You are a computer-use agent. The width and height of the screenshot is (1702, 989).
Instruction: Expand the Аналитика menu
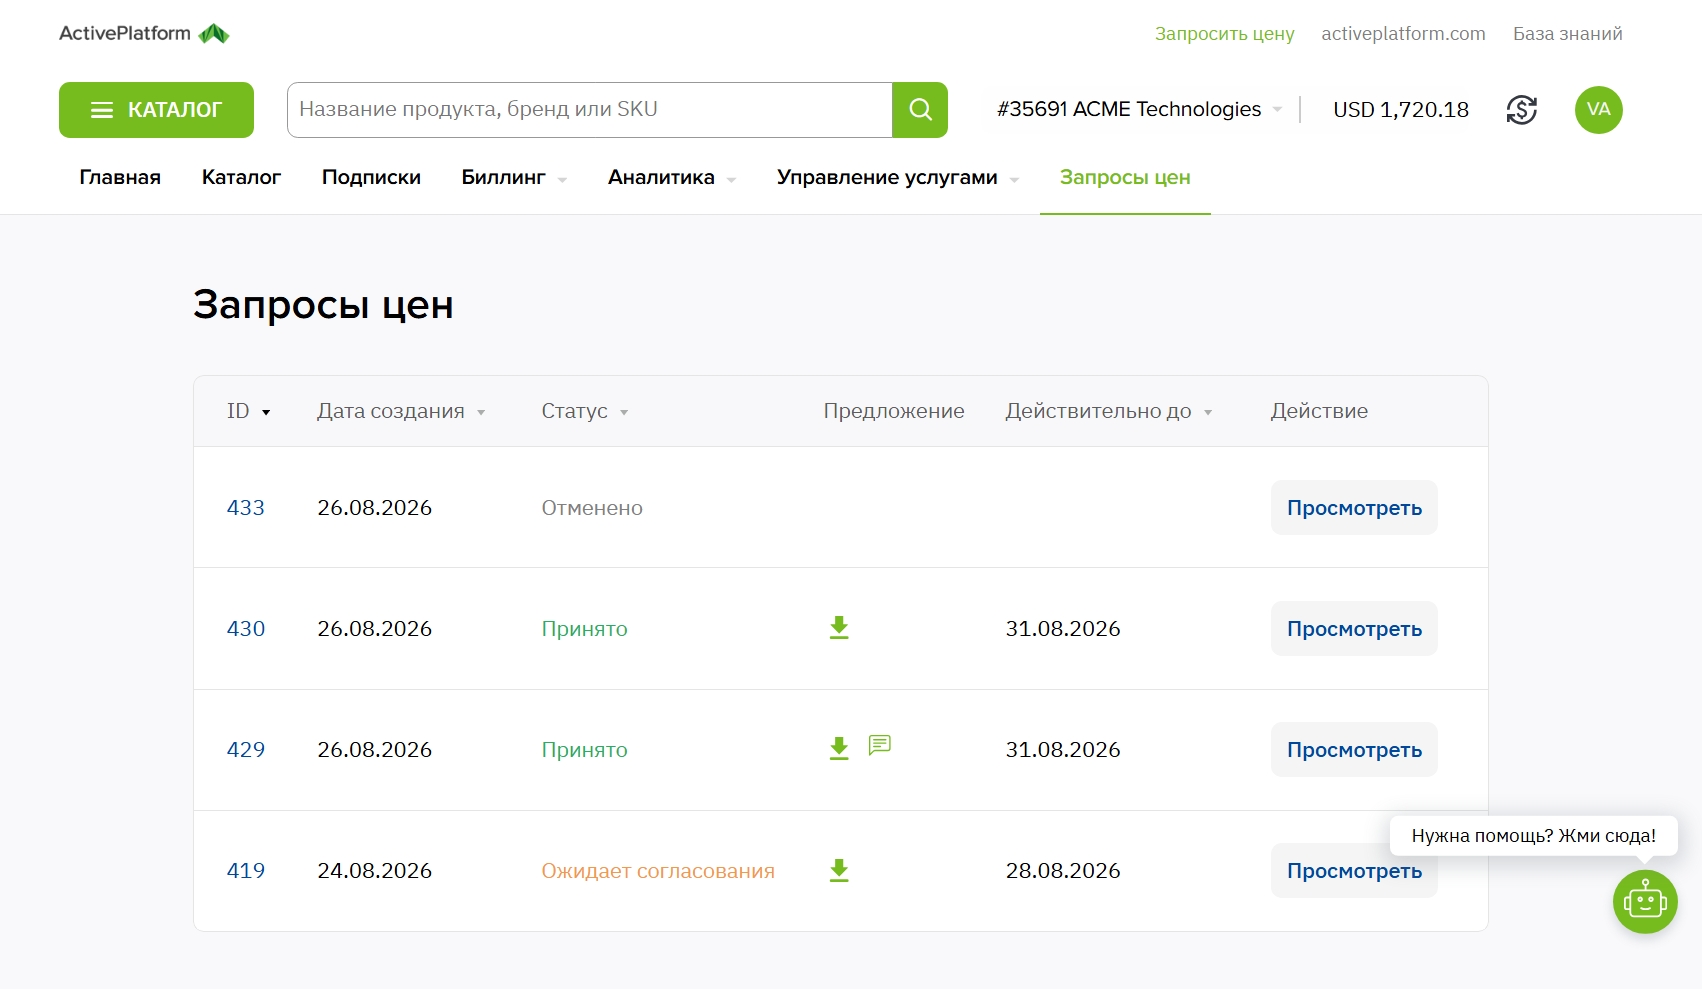(x=672, y=177)
